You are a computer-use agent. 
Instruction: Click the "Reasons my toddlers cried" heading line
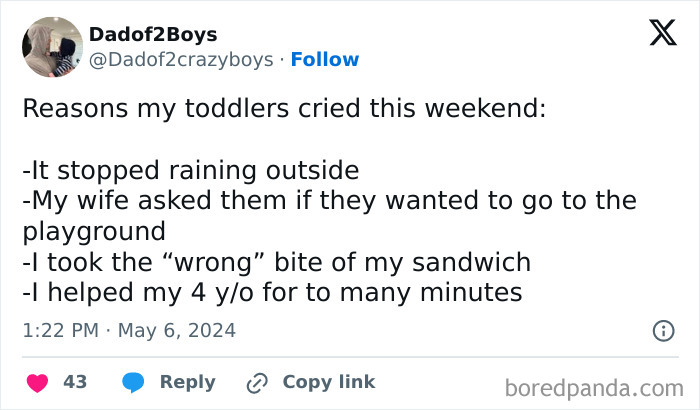pyautogui.click(x=284, y=109)
